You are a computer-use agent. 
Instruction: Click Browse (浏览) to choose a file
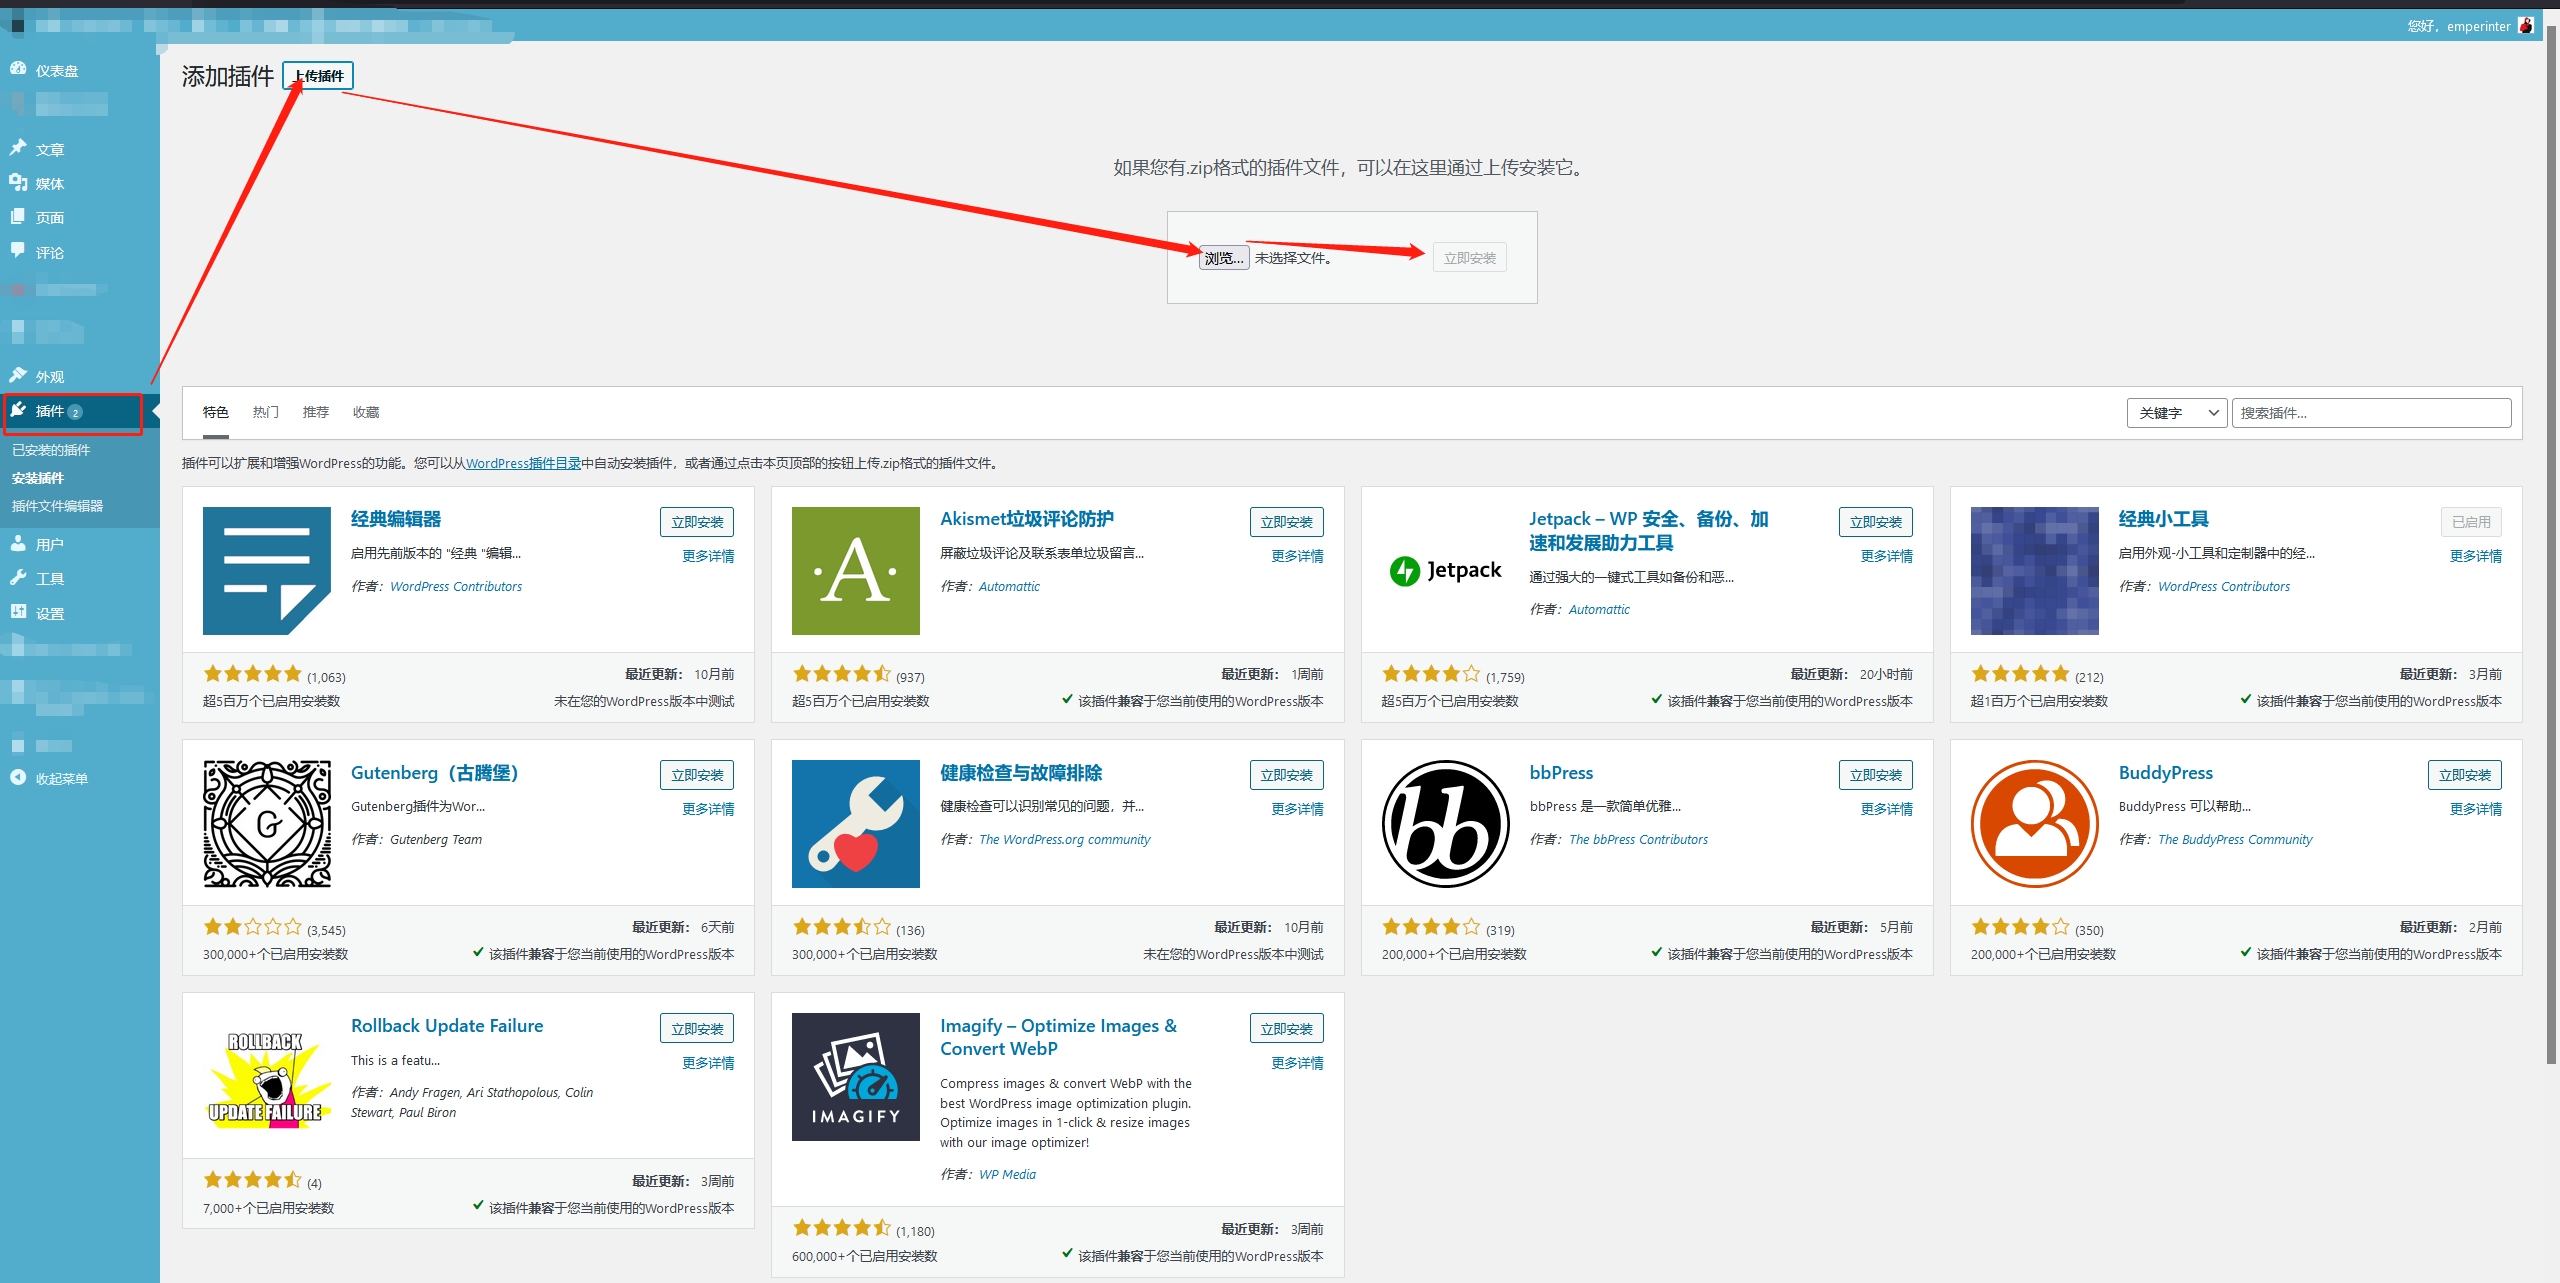pos(1223,258)
